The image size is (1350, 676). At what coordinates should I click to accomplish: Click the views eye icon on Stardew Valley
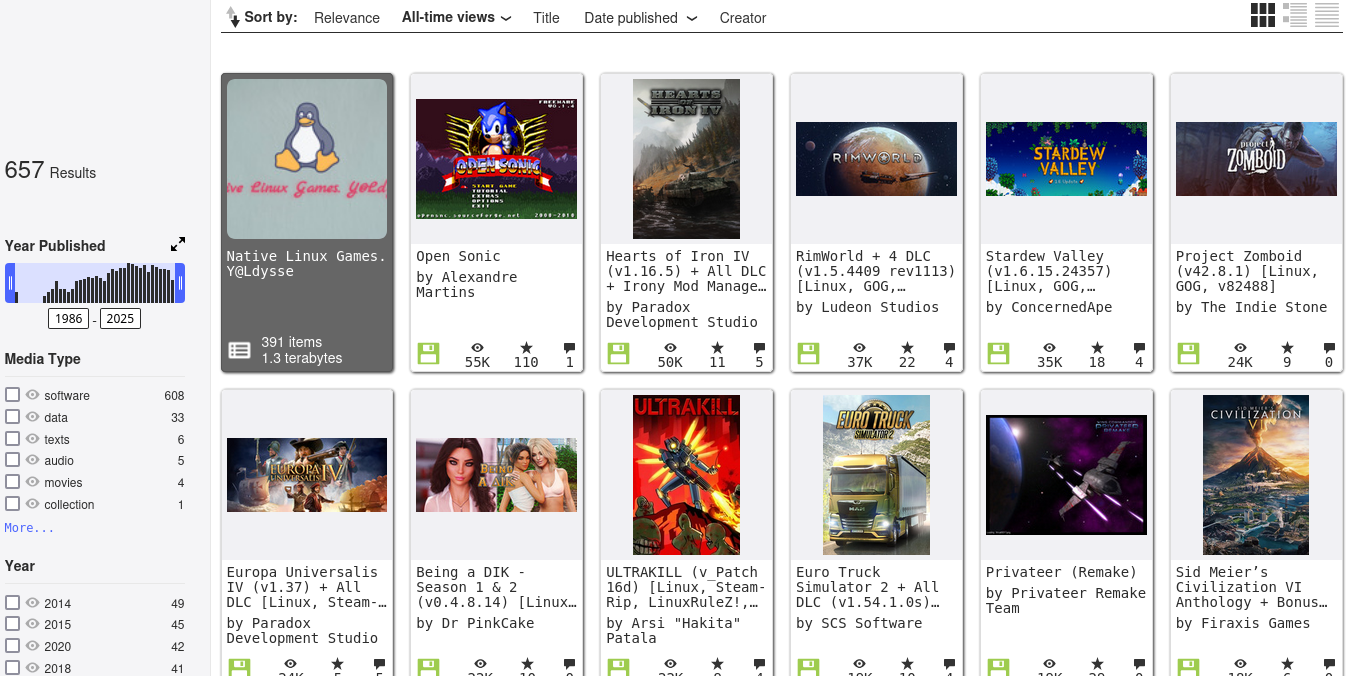tap(1049, 348)
